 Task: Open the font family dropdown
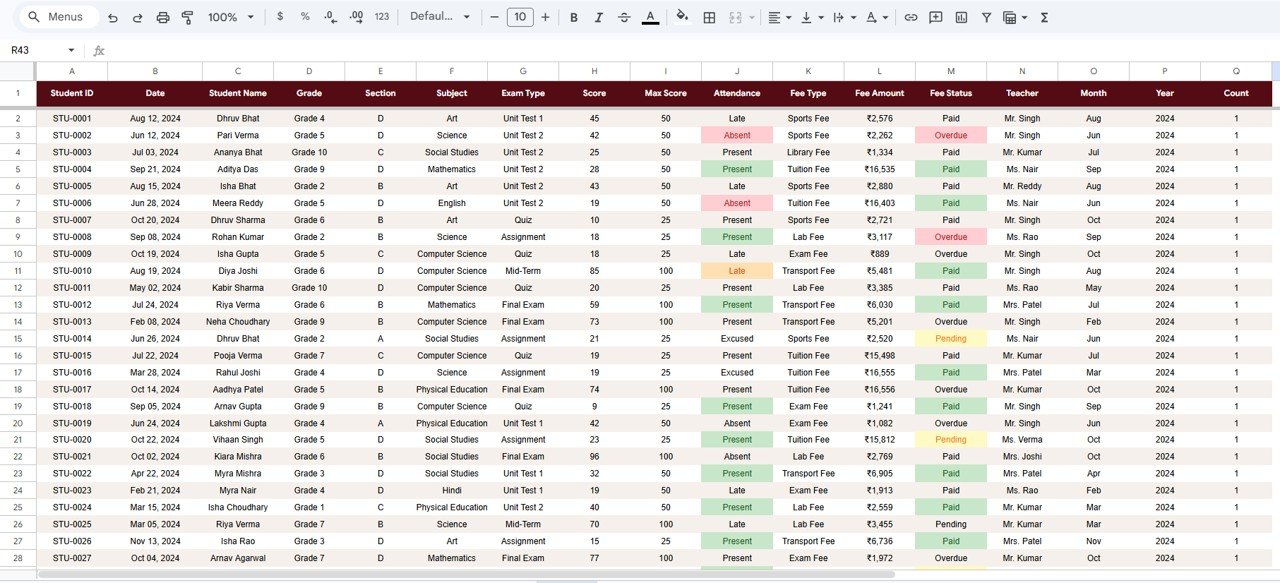[440, 17]
